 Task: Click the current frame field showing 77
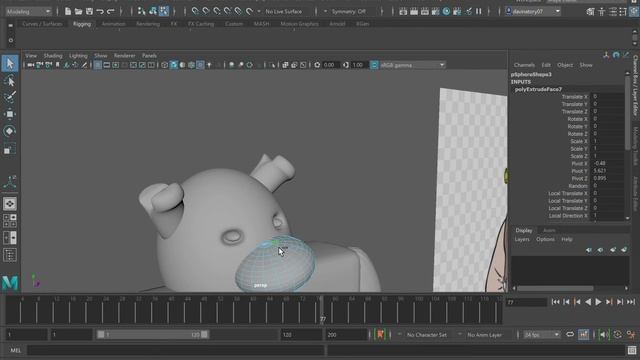[526, 302]
